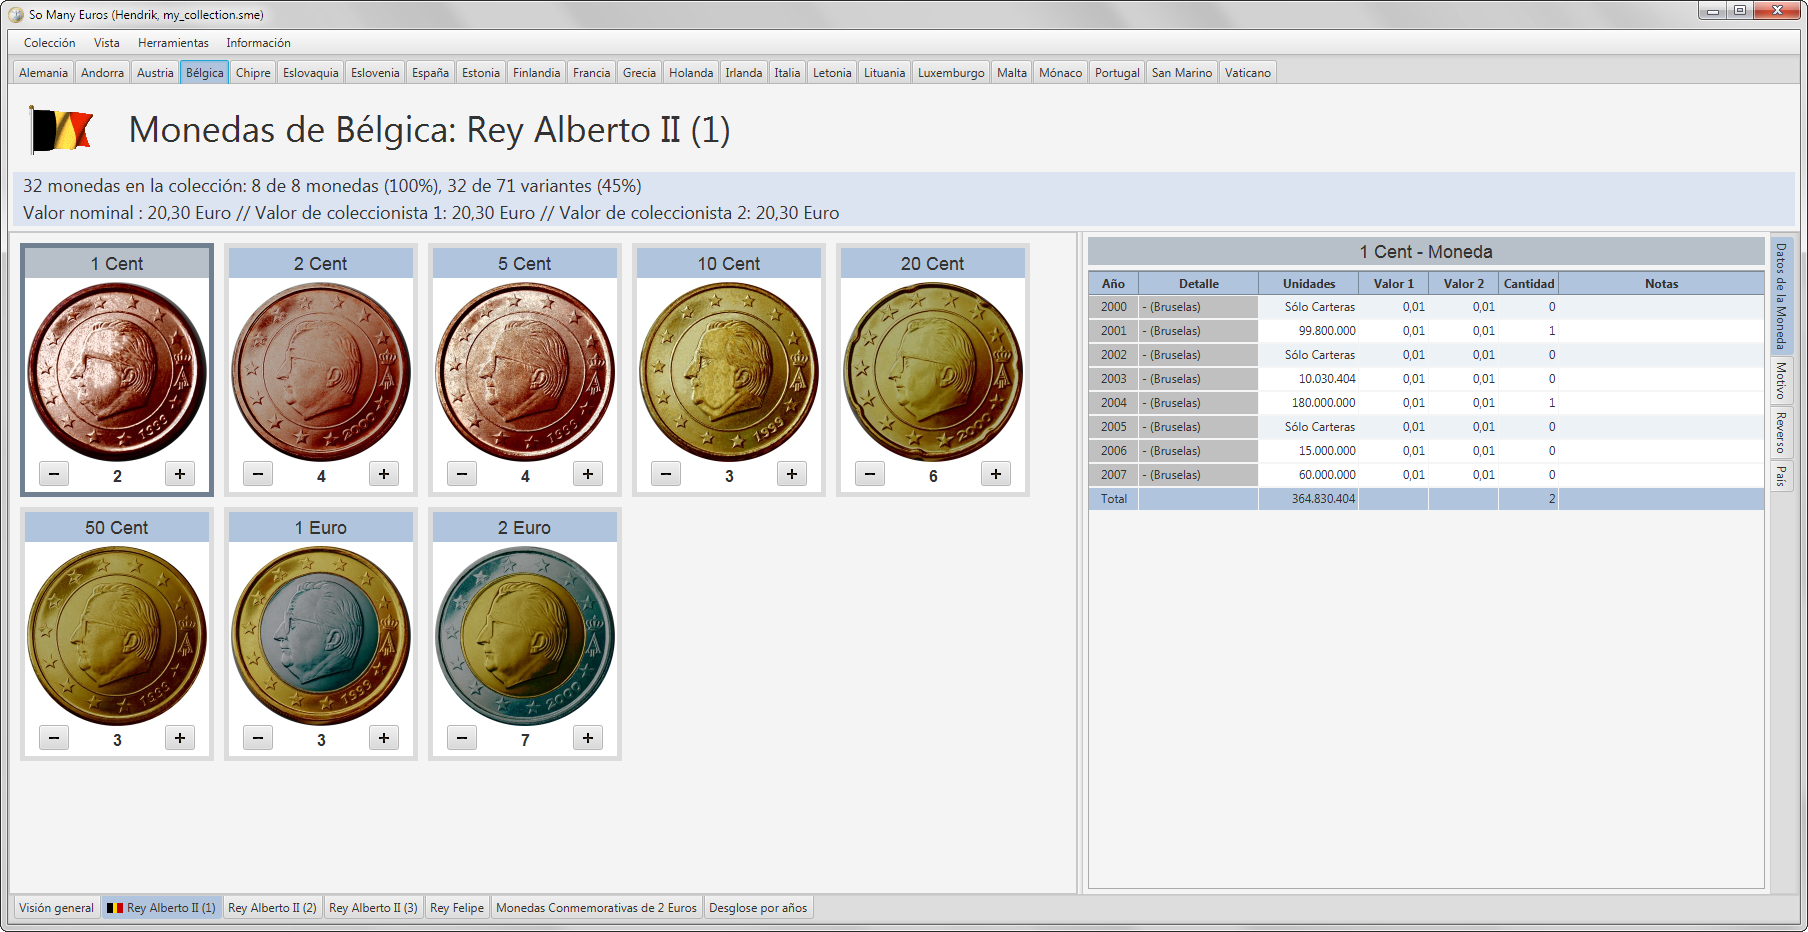Subtract one from the 2 Euro count

(x=462, y=738)
